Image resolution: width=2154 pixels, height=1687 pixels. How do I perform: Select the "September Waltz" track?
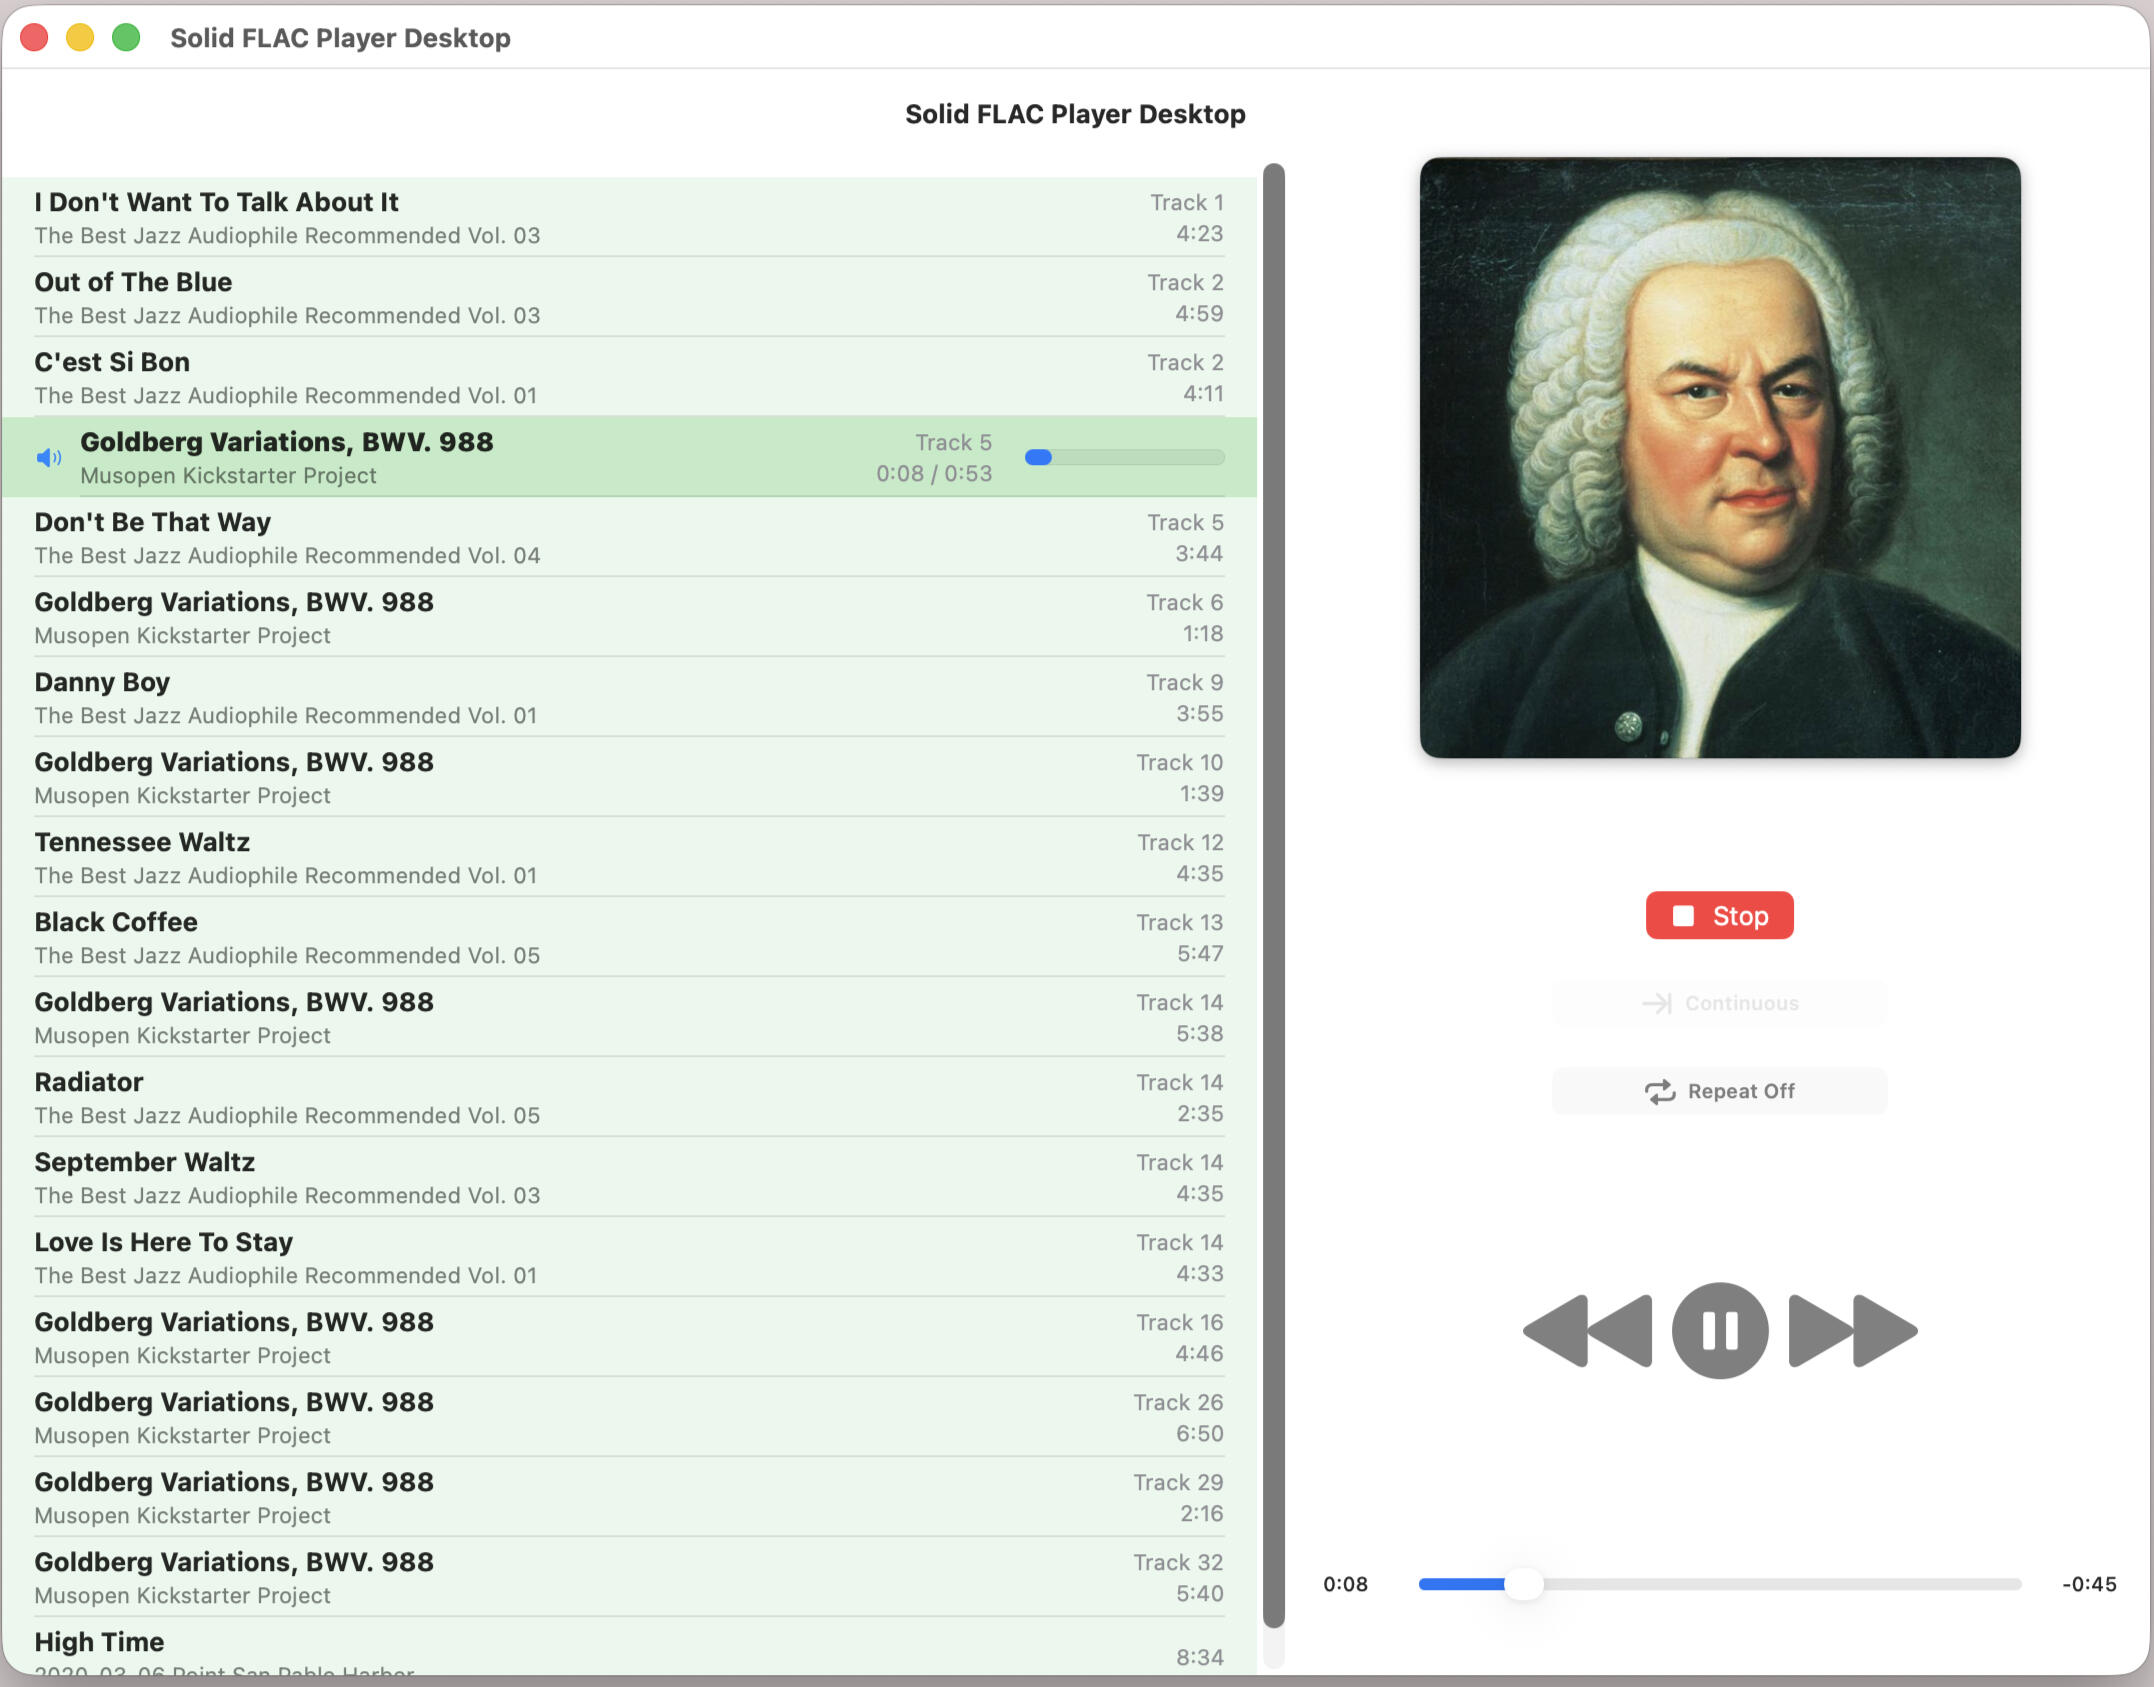[x=629, y=1177]
